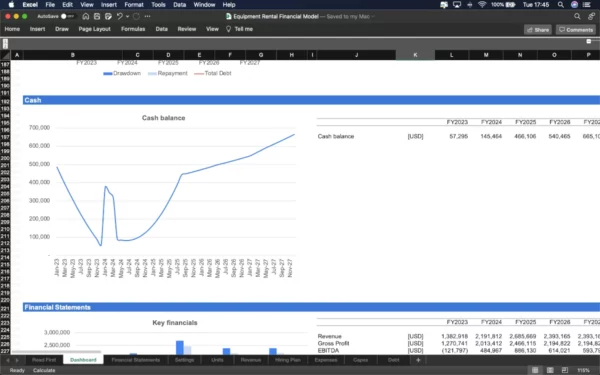Image resolution: width=600 pixels, height=375 pixels.
Task: Open the Review ribbon tab
Action: (x=187, y=29)
